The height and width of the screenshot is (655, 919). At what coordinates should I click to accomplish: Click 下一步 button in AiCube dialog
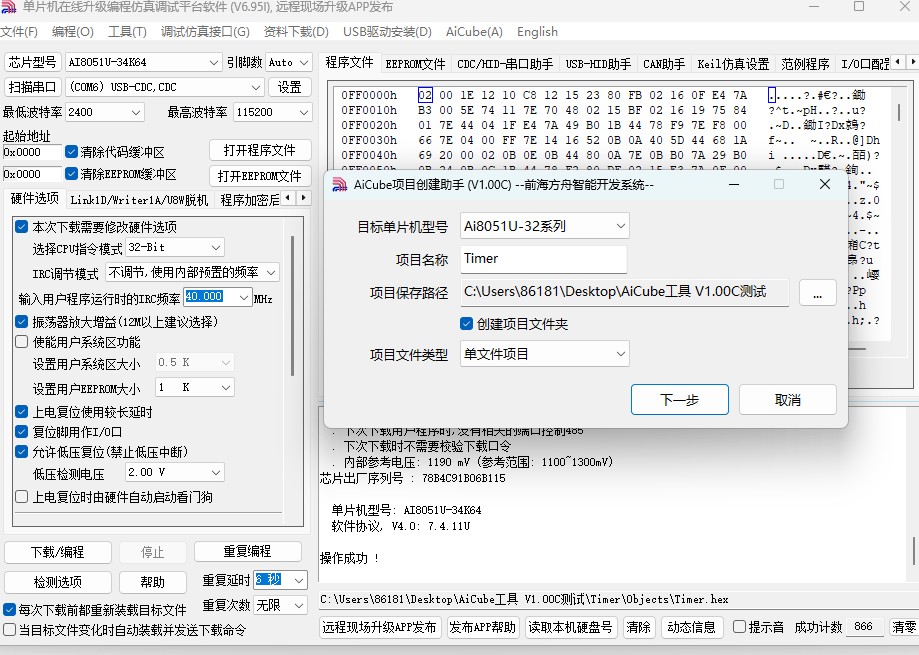coord(680,400)
